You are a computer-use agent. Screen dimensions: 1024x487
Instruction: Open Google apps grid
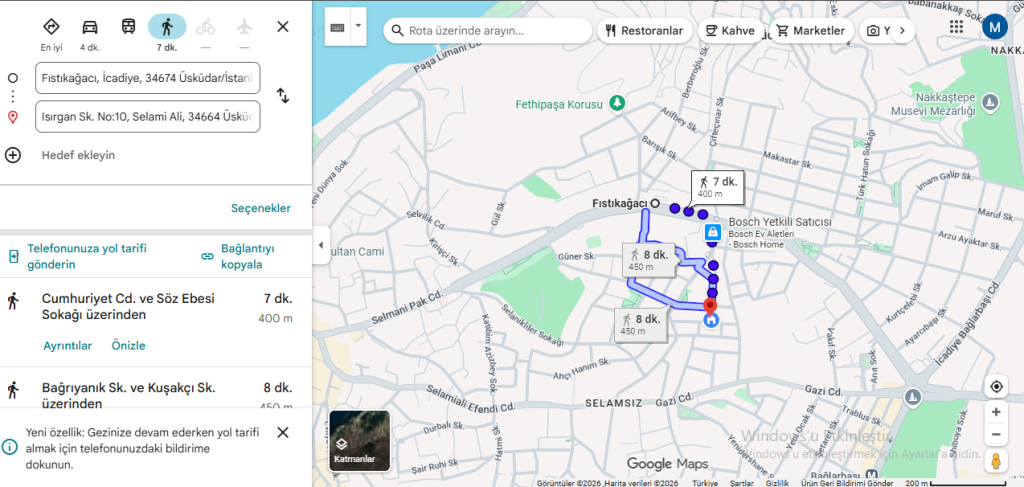(x=956, y=27)
